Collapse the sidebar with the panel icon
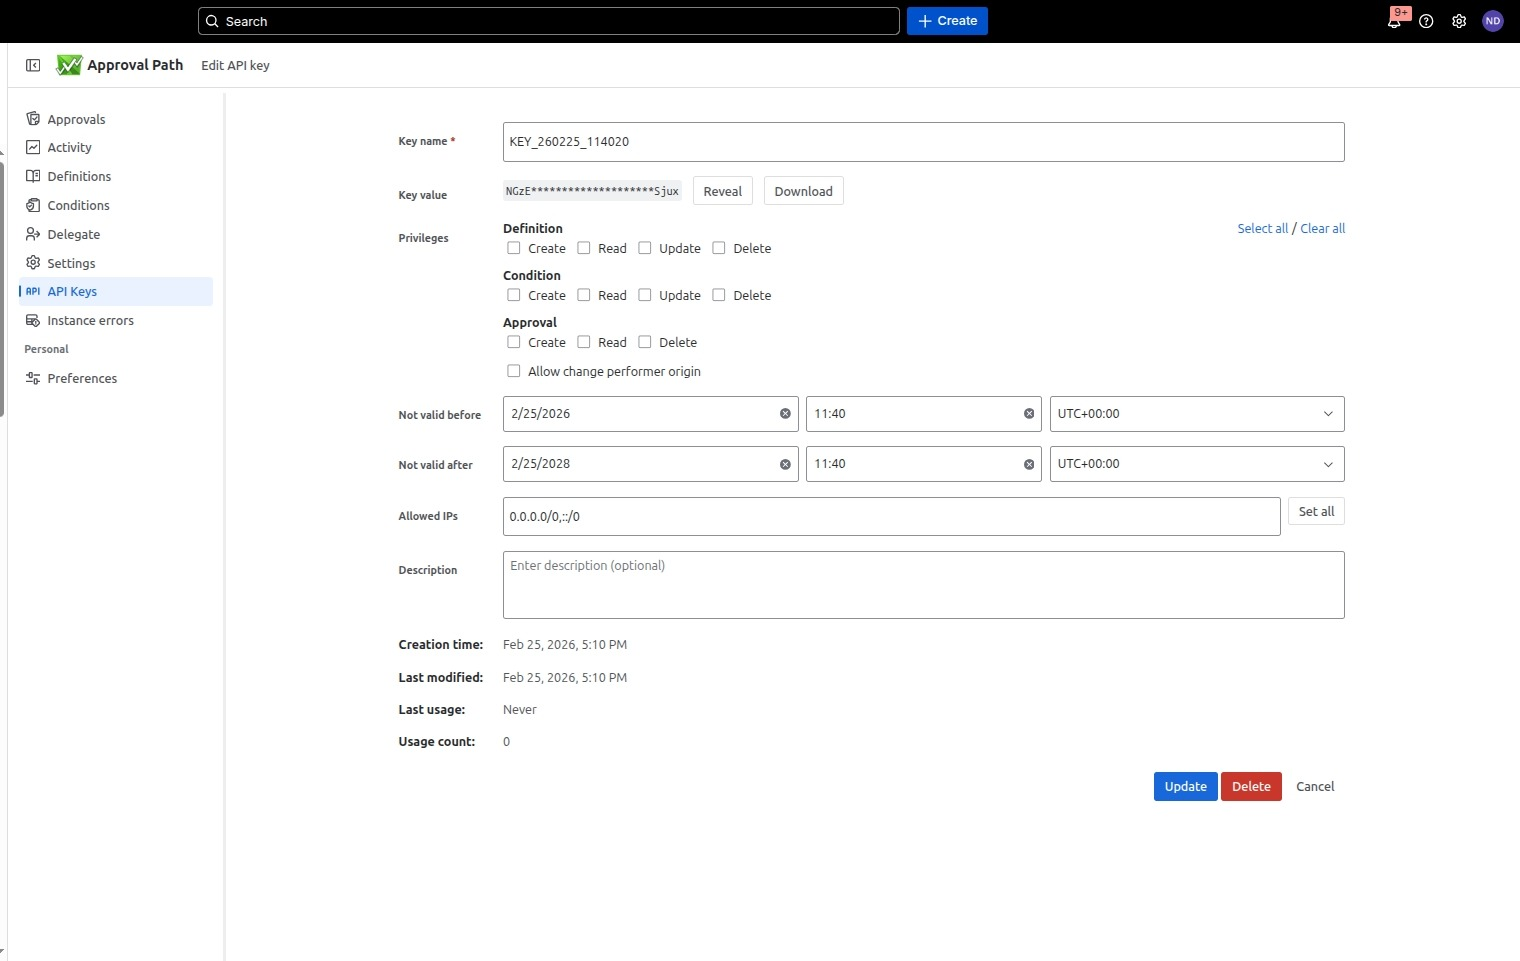This screenshot has width=1520, height=961. pyautogui.click(x=33, y=65)
